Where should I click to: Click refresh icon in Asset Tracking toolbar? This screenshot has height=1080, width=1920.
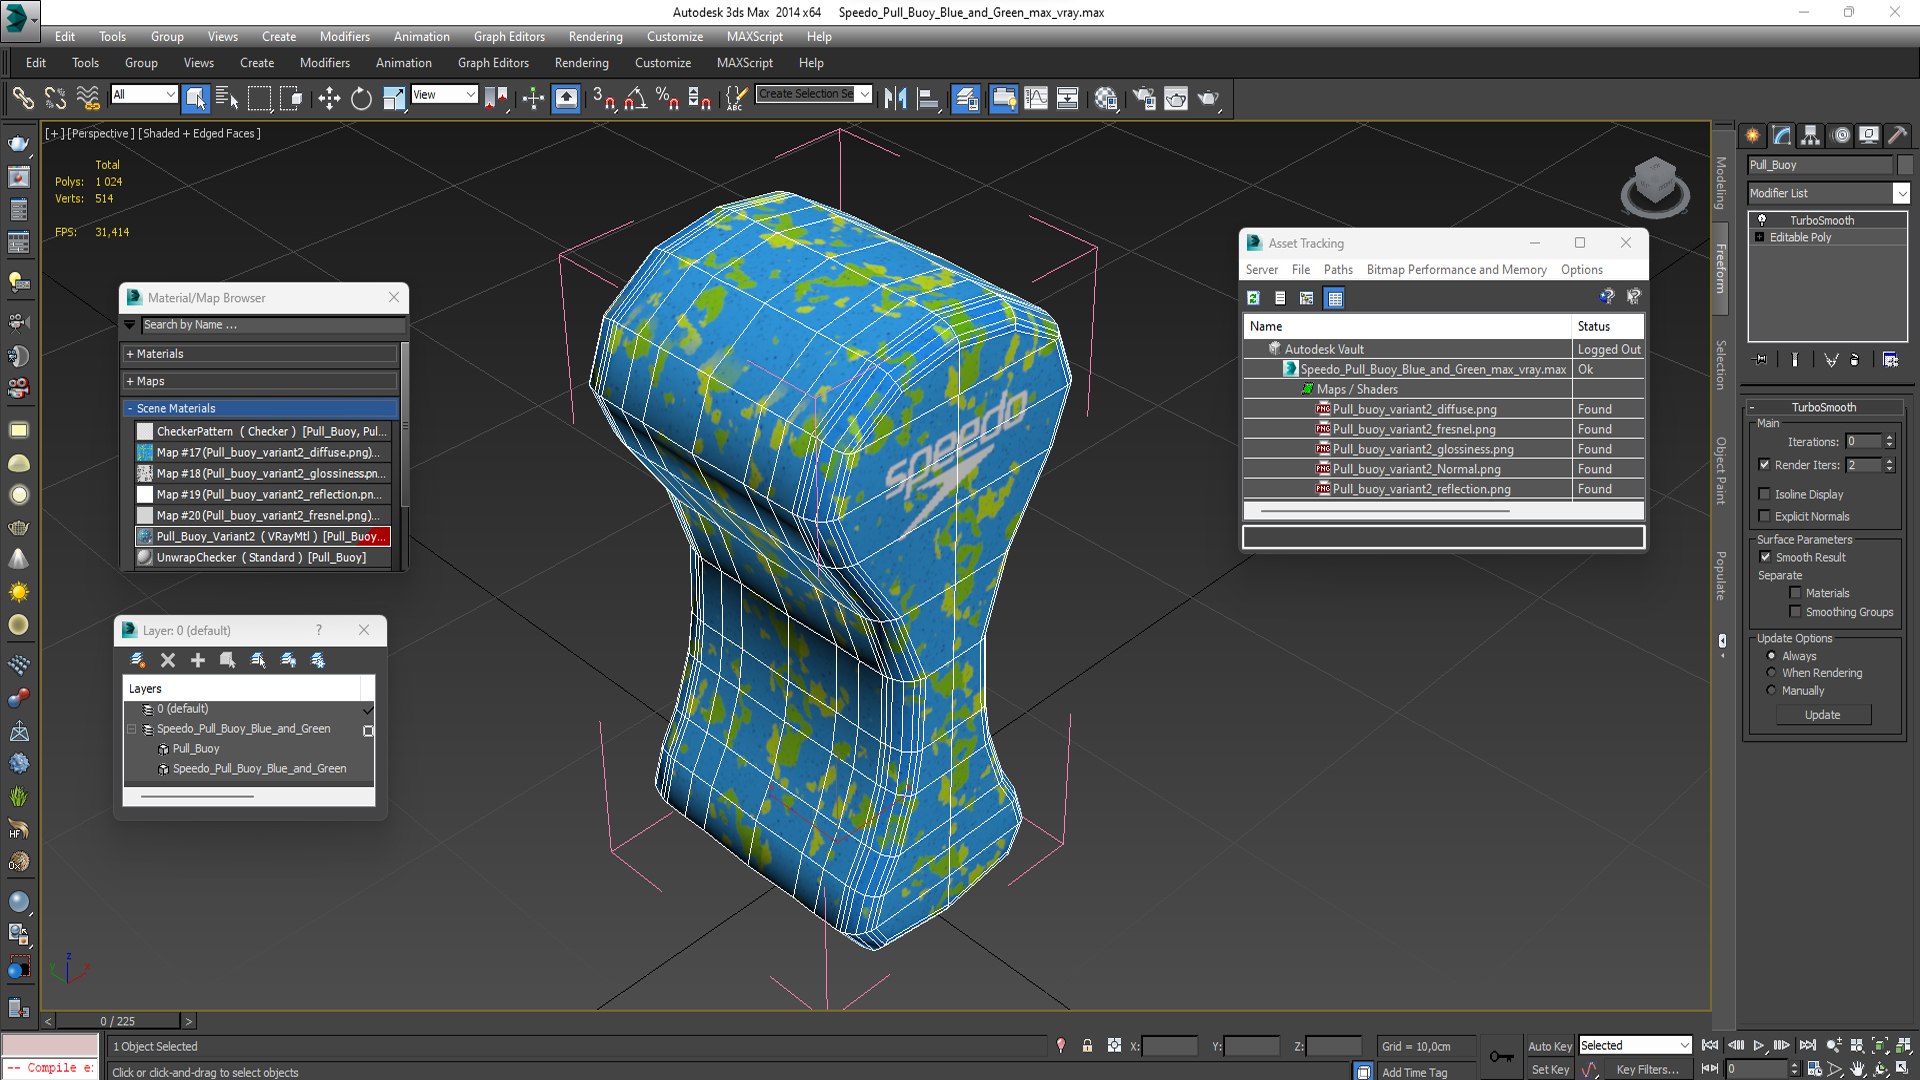click(1253, 298)
